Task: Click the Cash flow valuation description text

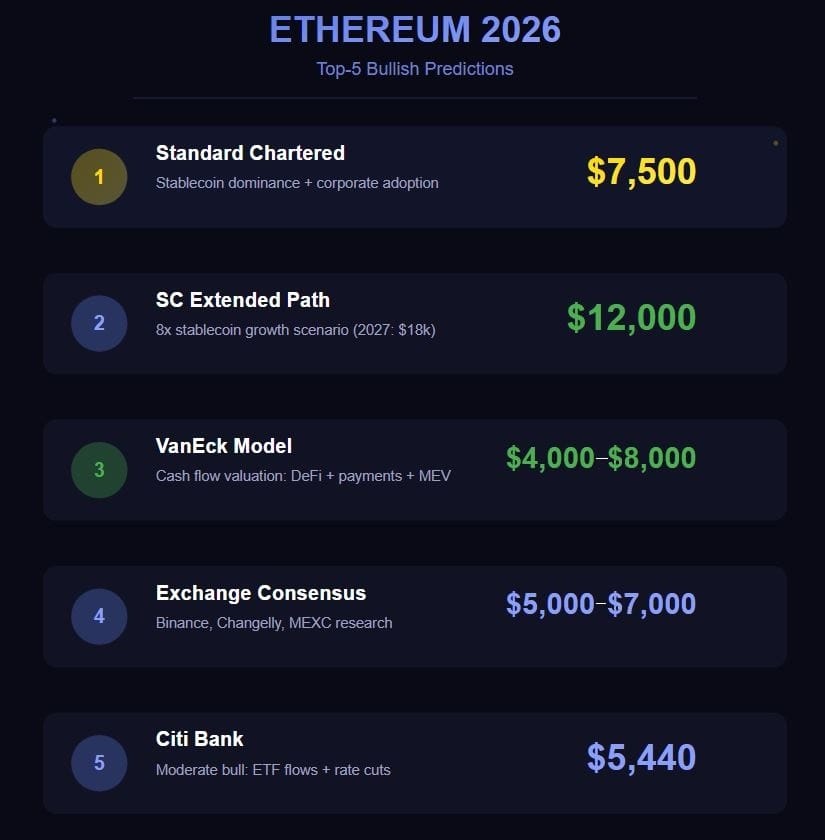Action: [303, 476]
